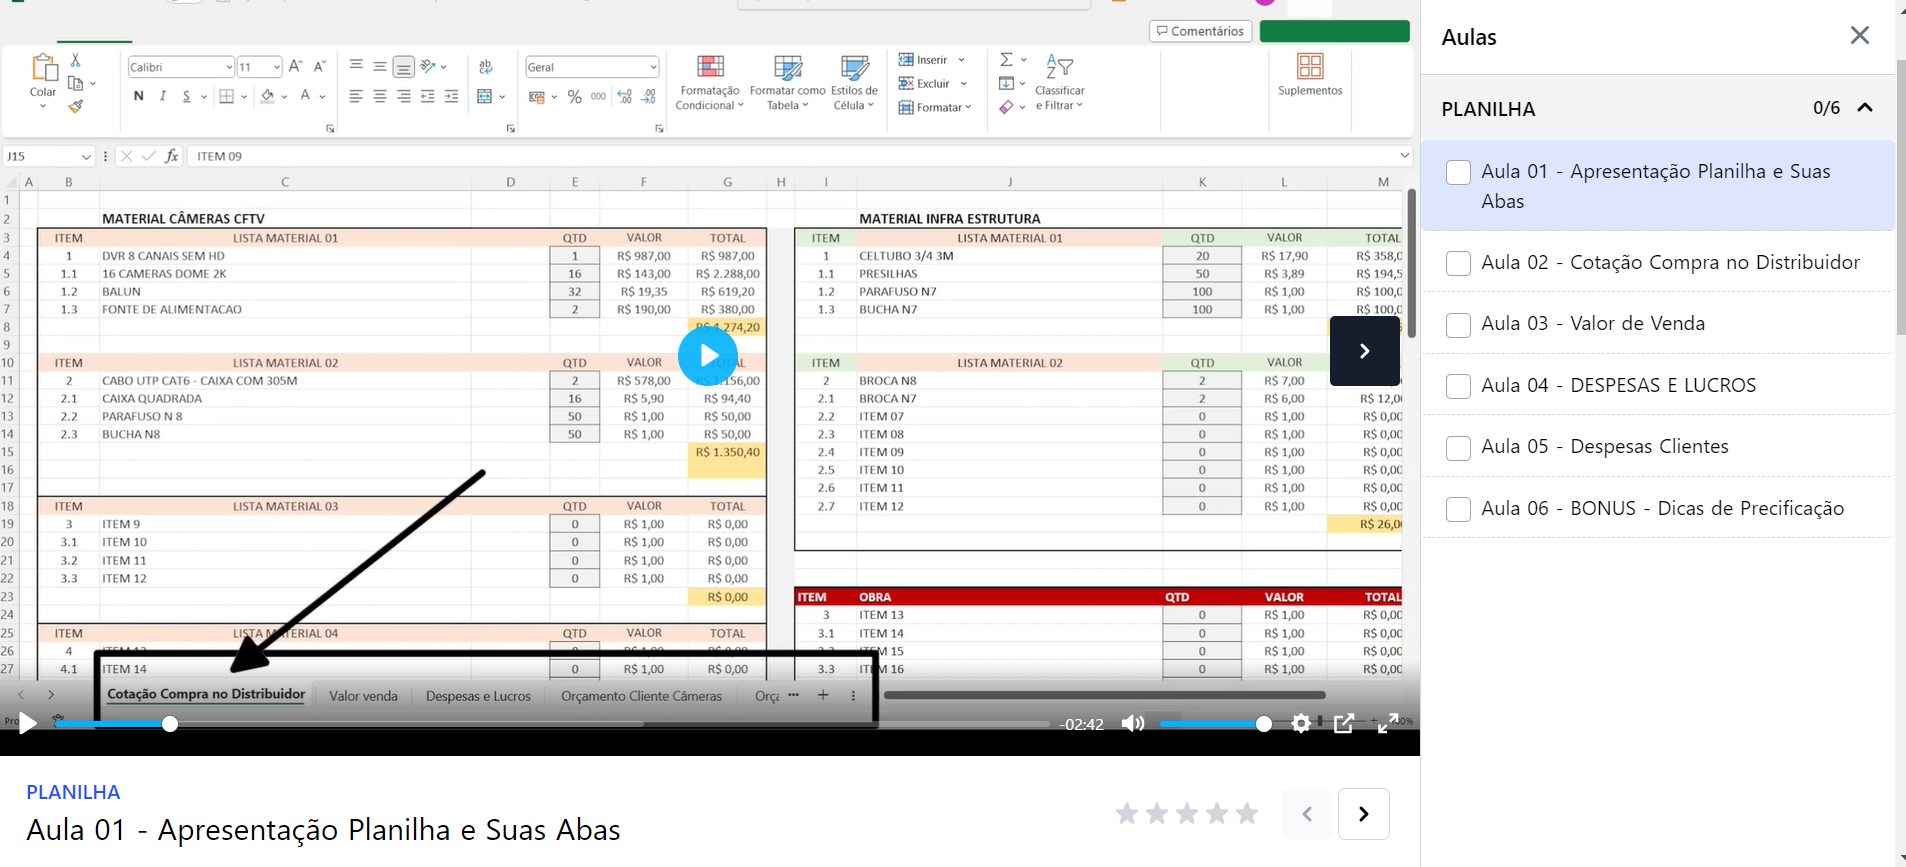Click the AutoSum sigma icon
1906x867 pixels.
click(1006, 59)
